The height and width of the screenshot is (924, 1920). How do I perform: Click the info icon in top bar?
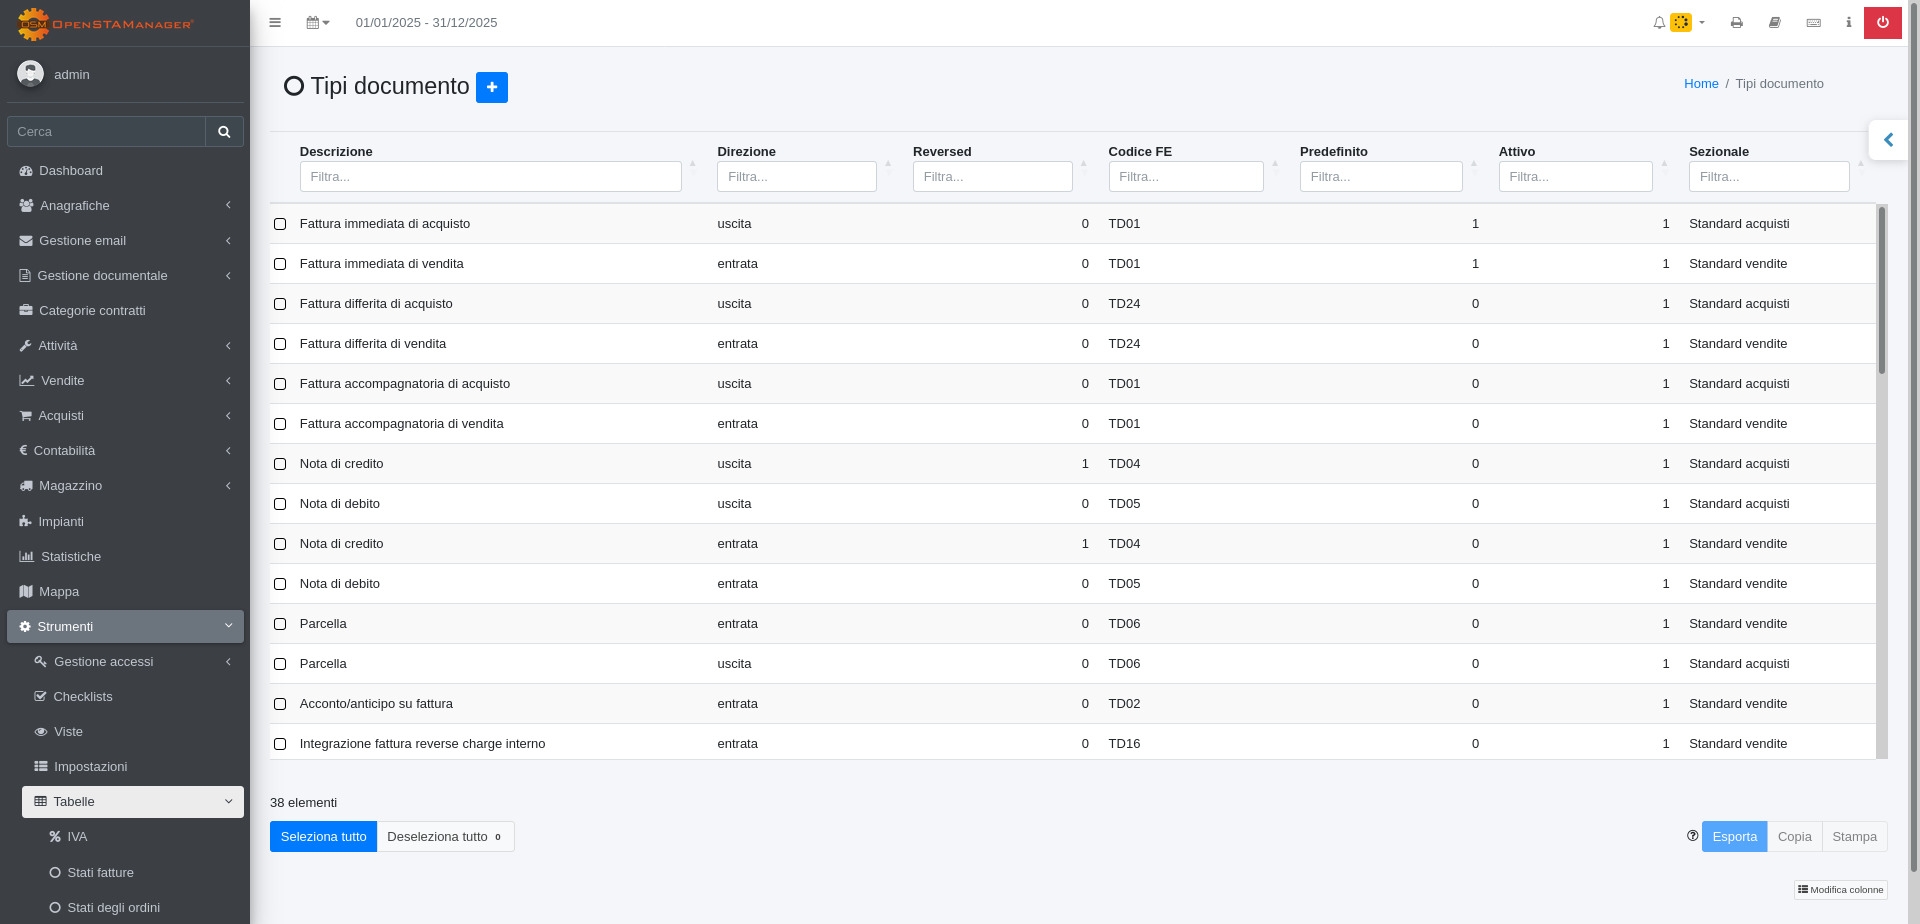[1848, 23]
